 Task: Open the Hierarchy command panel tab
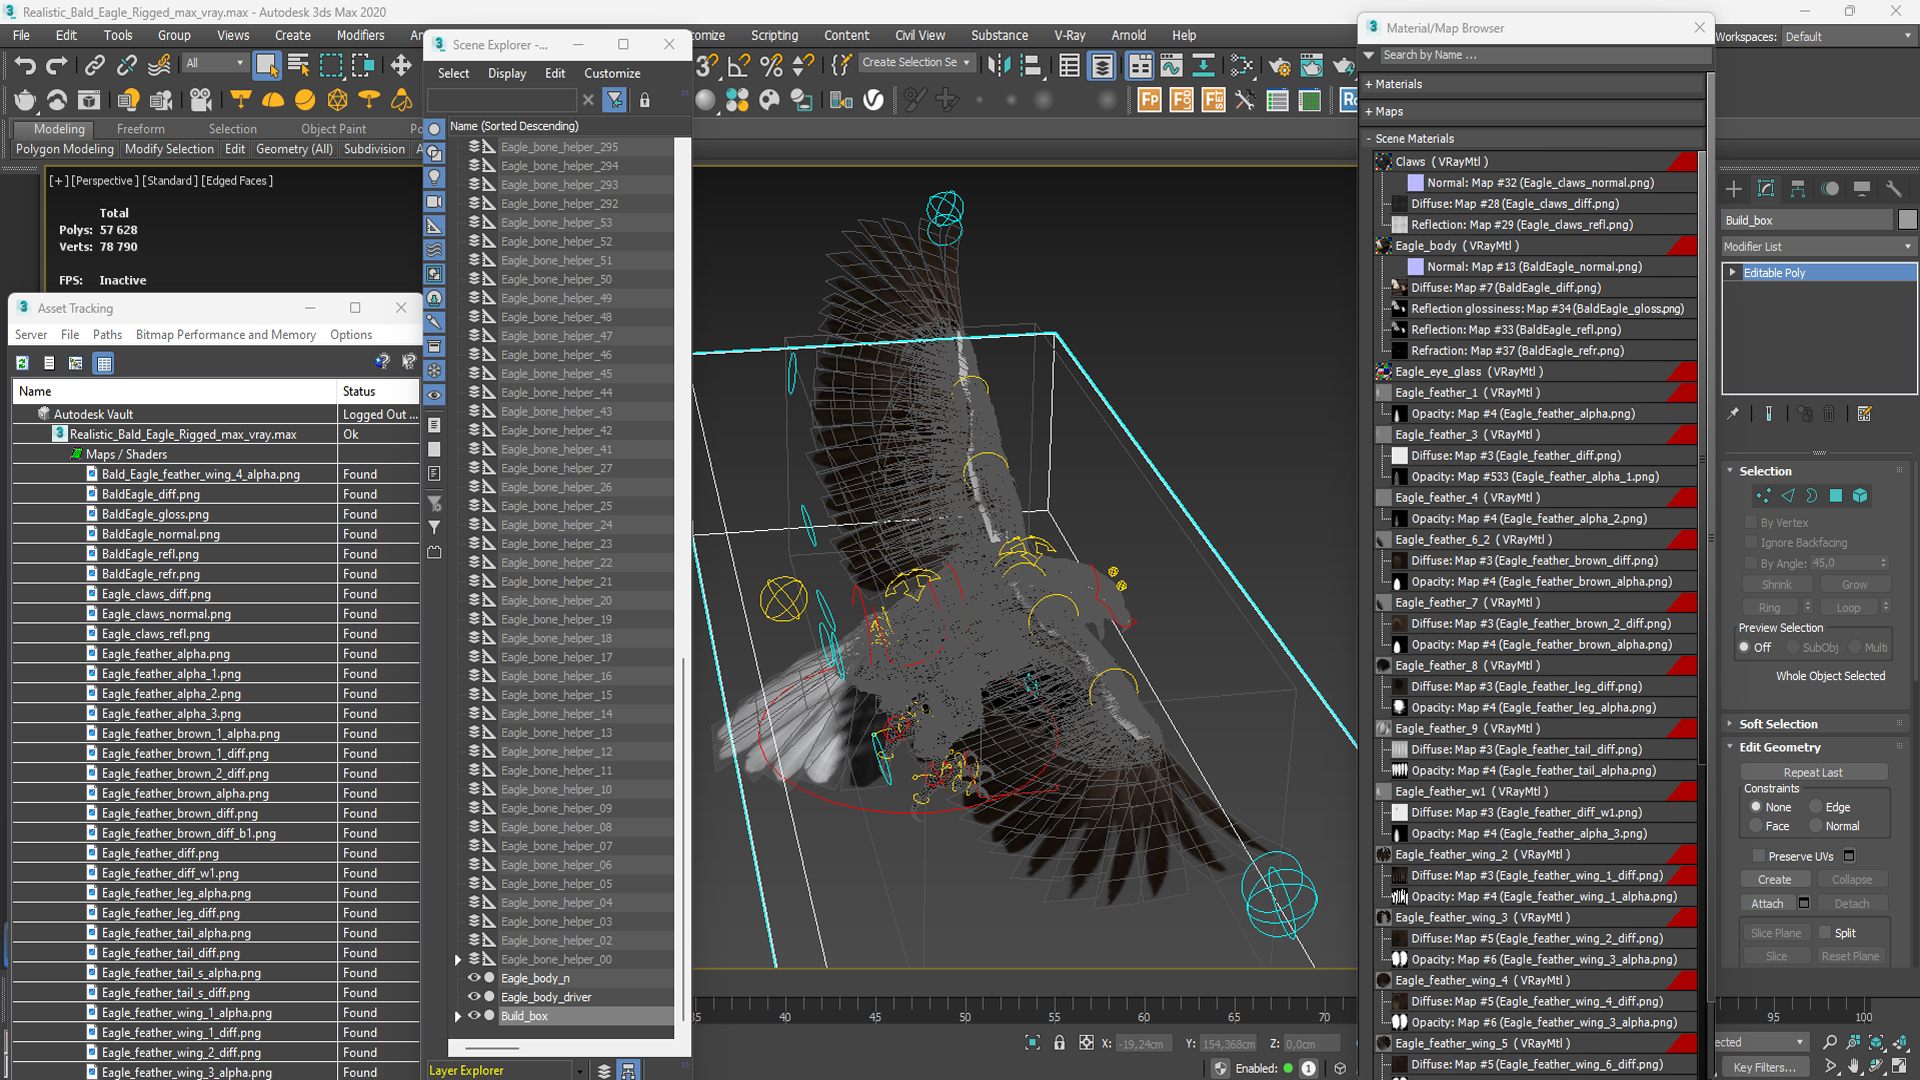1798,189
